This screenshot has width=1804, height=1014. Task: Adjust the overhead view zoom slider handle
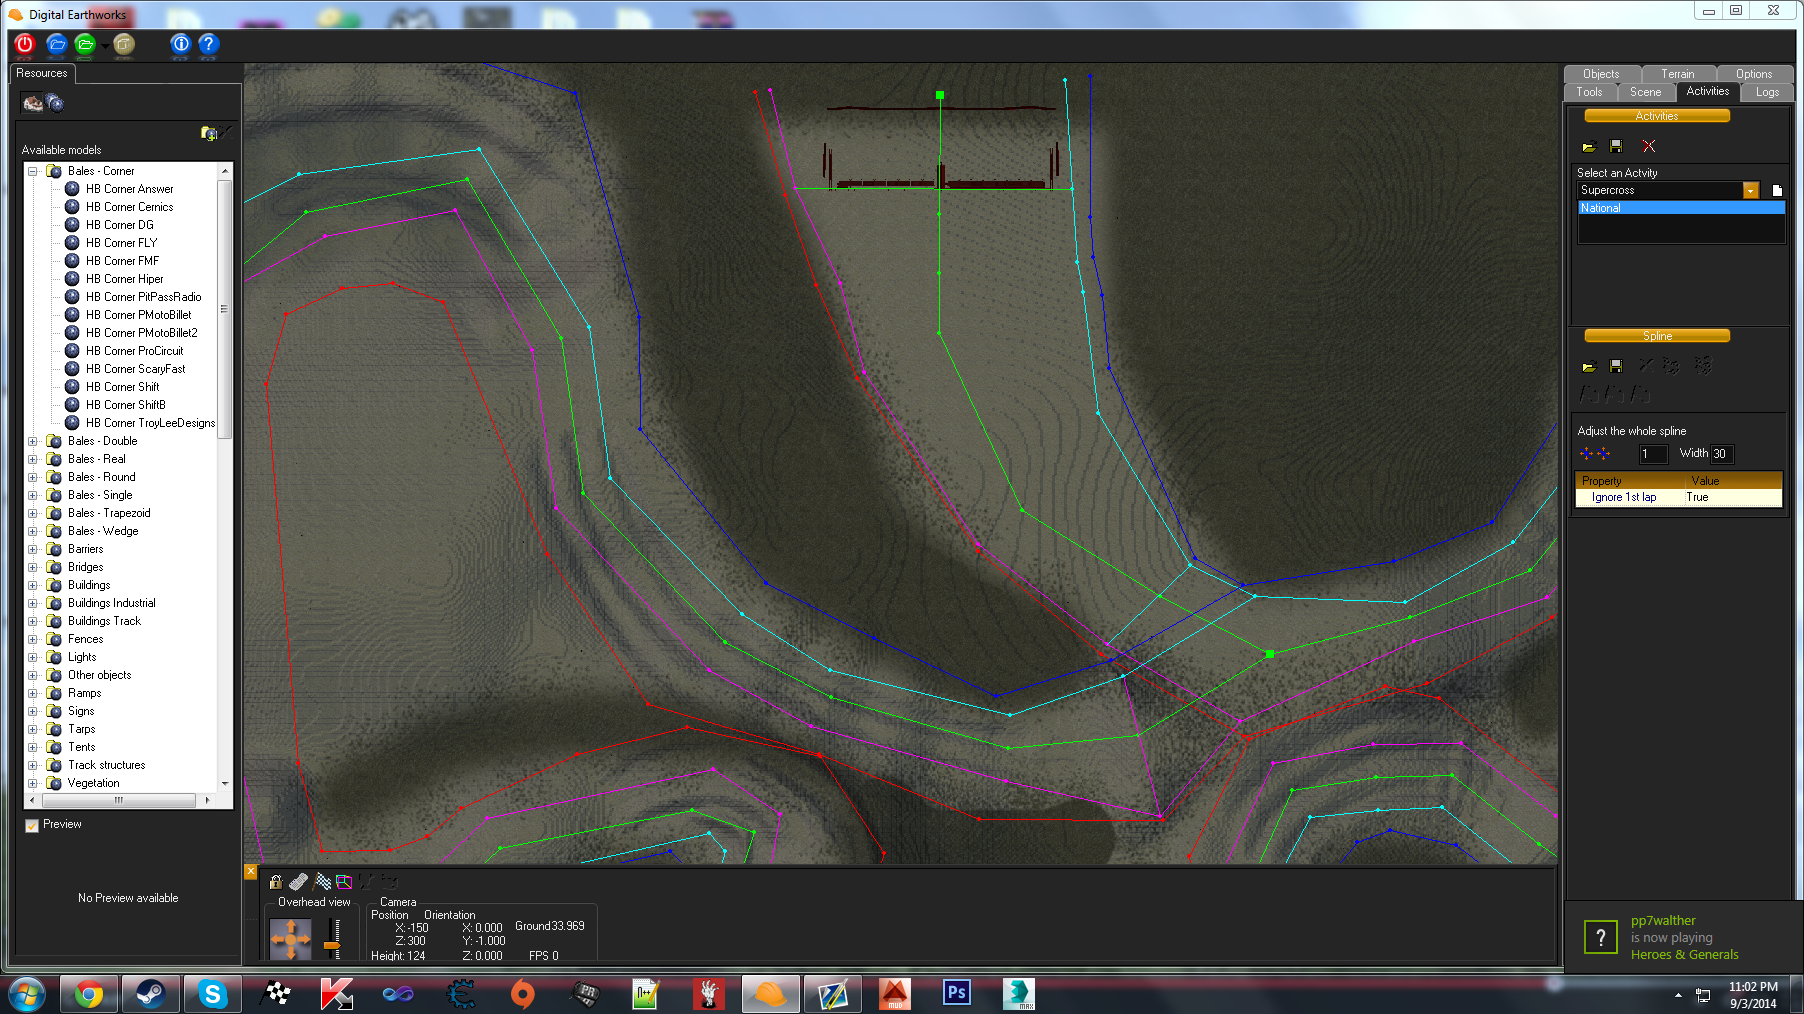(x=332, y=945)
